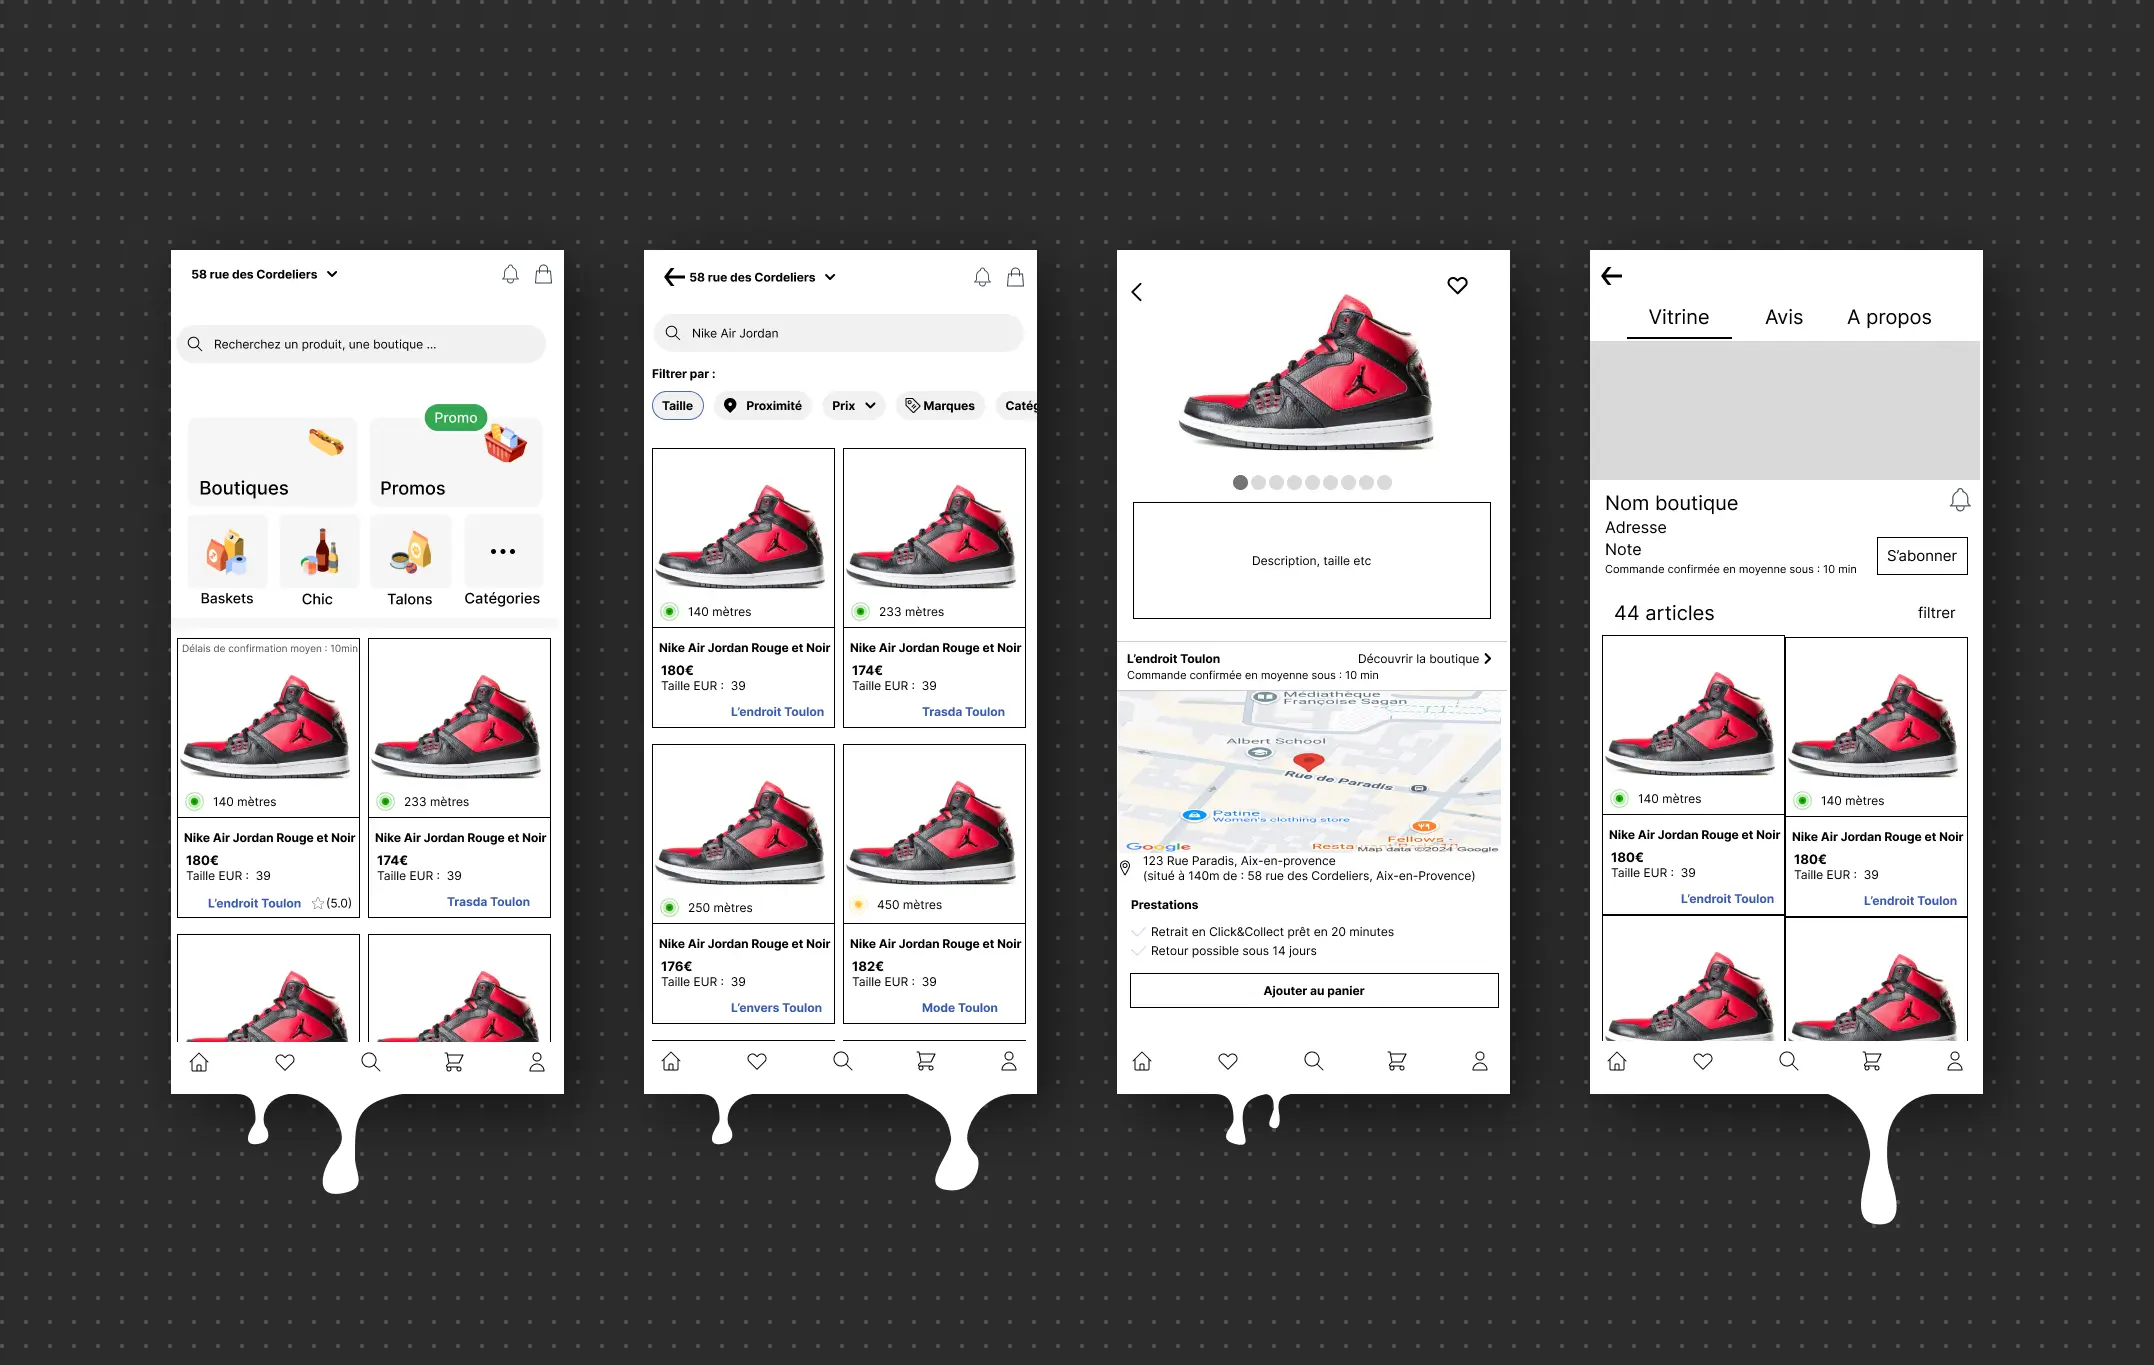Tap heart icon in product screen's bottom bar

click(x=1228, y=1061)
